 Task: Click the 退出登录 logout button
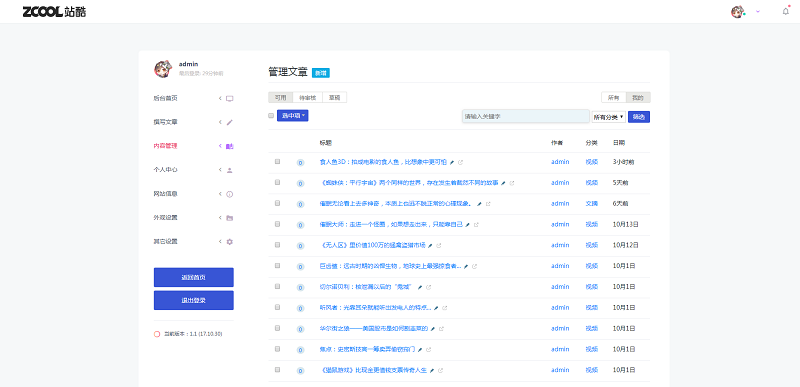click(194, 300)
